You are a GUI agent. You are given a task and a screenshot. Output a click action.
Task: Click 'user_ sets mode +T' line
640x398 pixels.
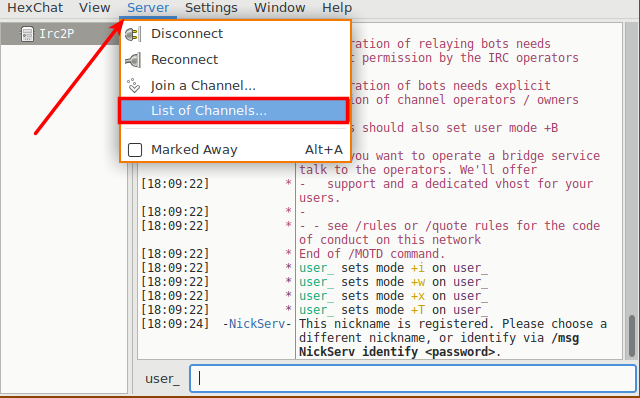(x=393, y=310)
